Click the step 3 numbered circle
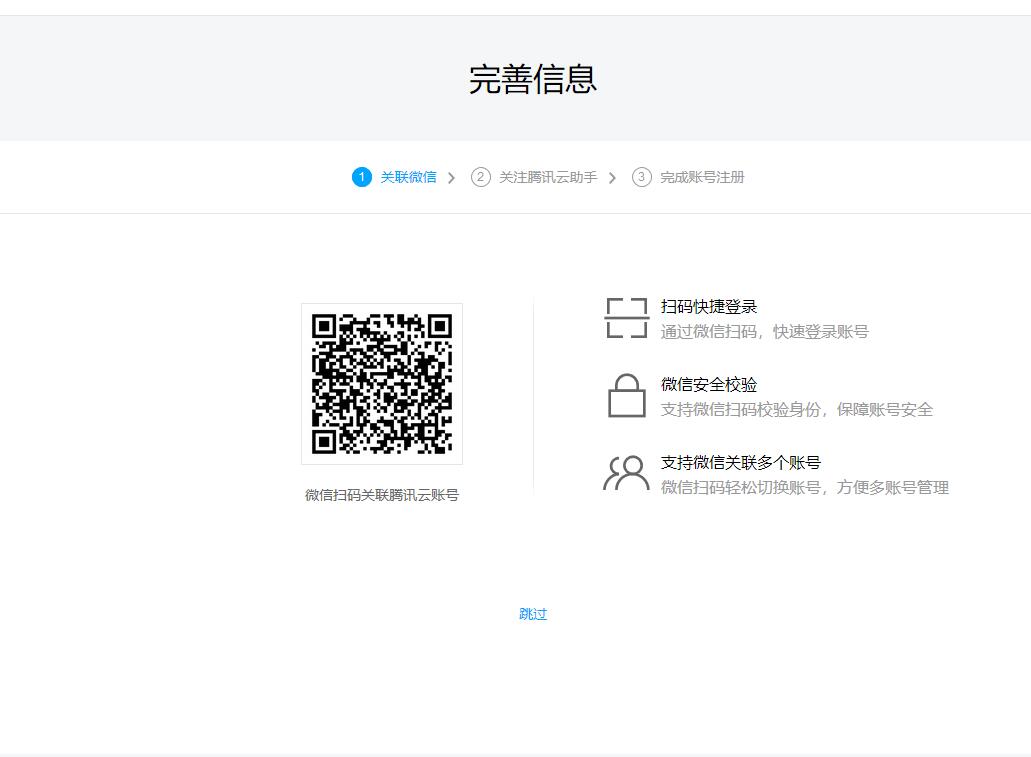 tap(642, 177)
